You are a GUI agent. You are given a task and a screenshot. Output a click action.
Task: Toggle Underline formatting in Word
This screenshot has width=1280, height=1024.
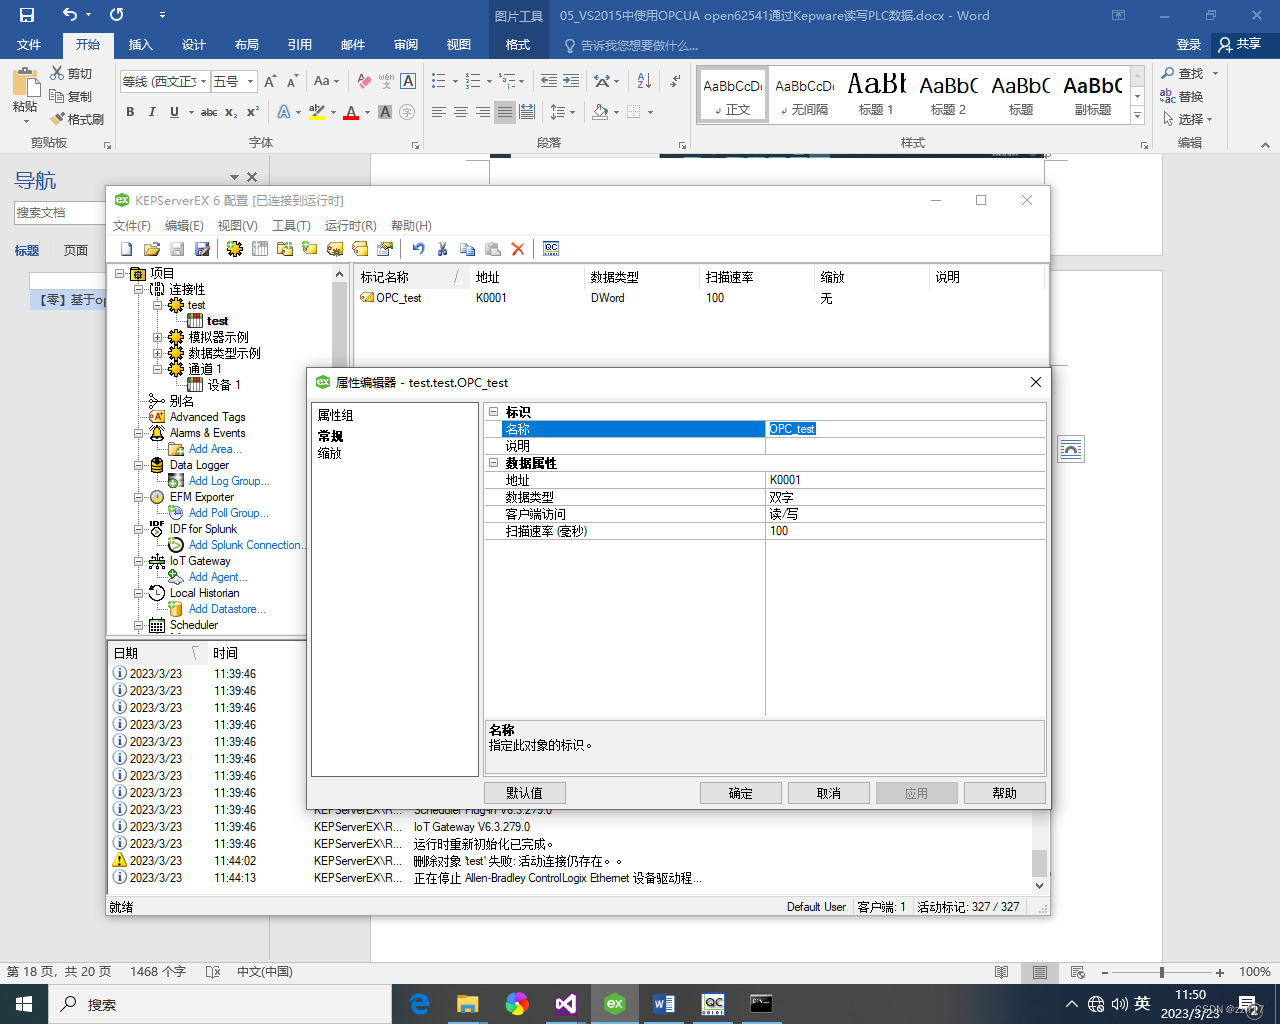point(174,112)
